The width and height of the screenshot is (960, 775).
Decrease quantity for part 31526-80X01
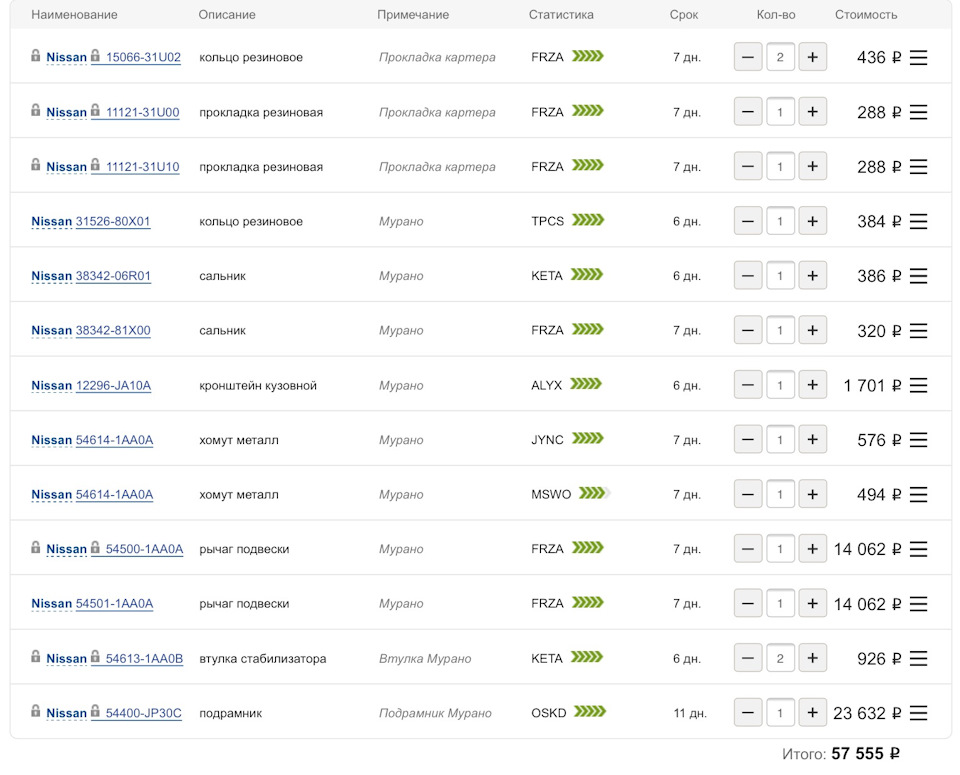coord(748,221)
